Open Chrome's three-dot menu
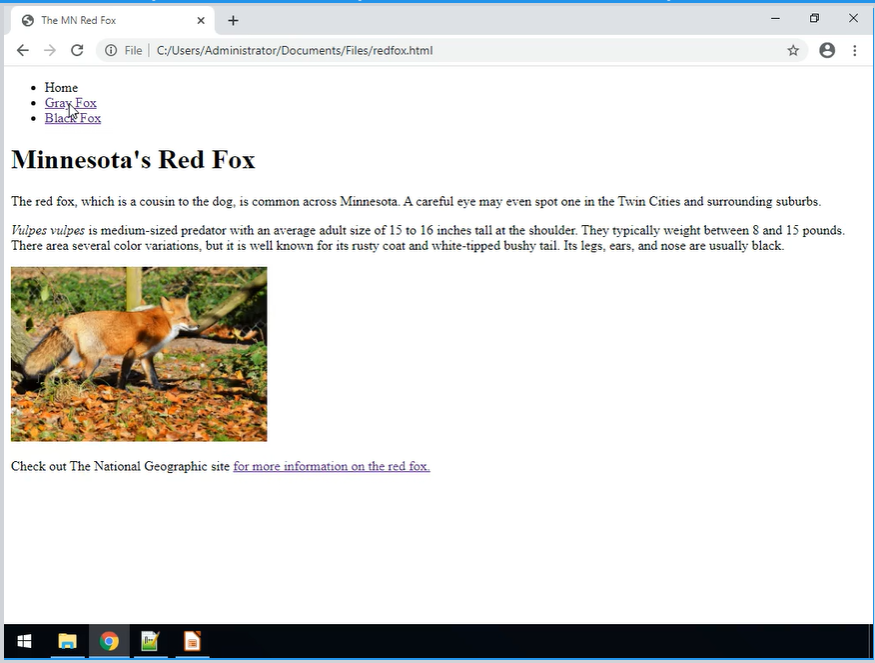Viewport: 875px width, 663px height. tap(855, 51)
